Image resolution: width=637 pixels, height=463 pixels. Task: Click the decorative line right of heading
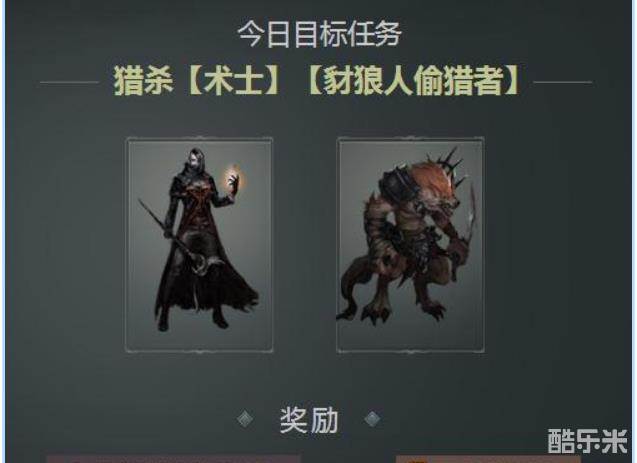point(563,82)
